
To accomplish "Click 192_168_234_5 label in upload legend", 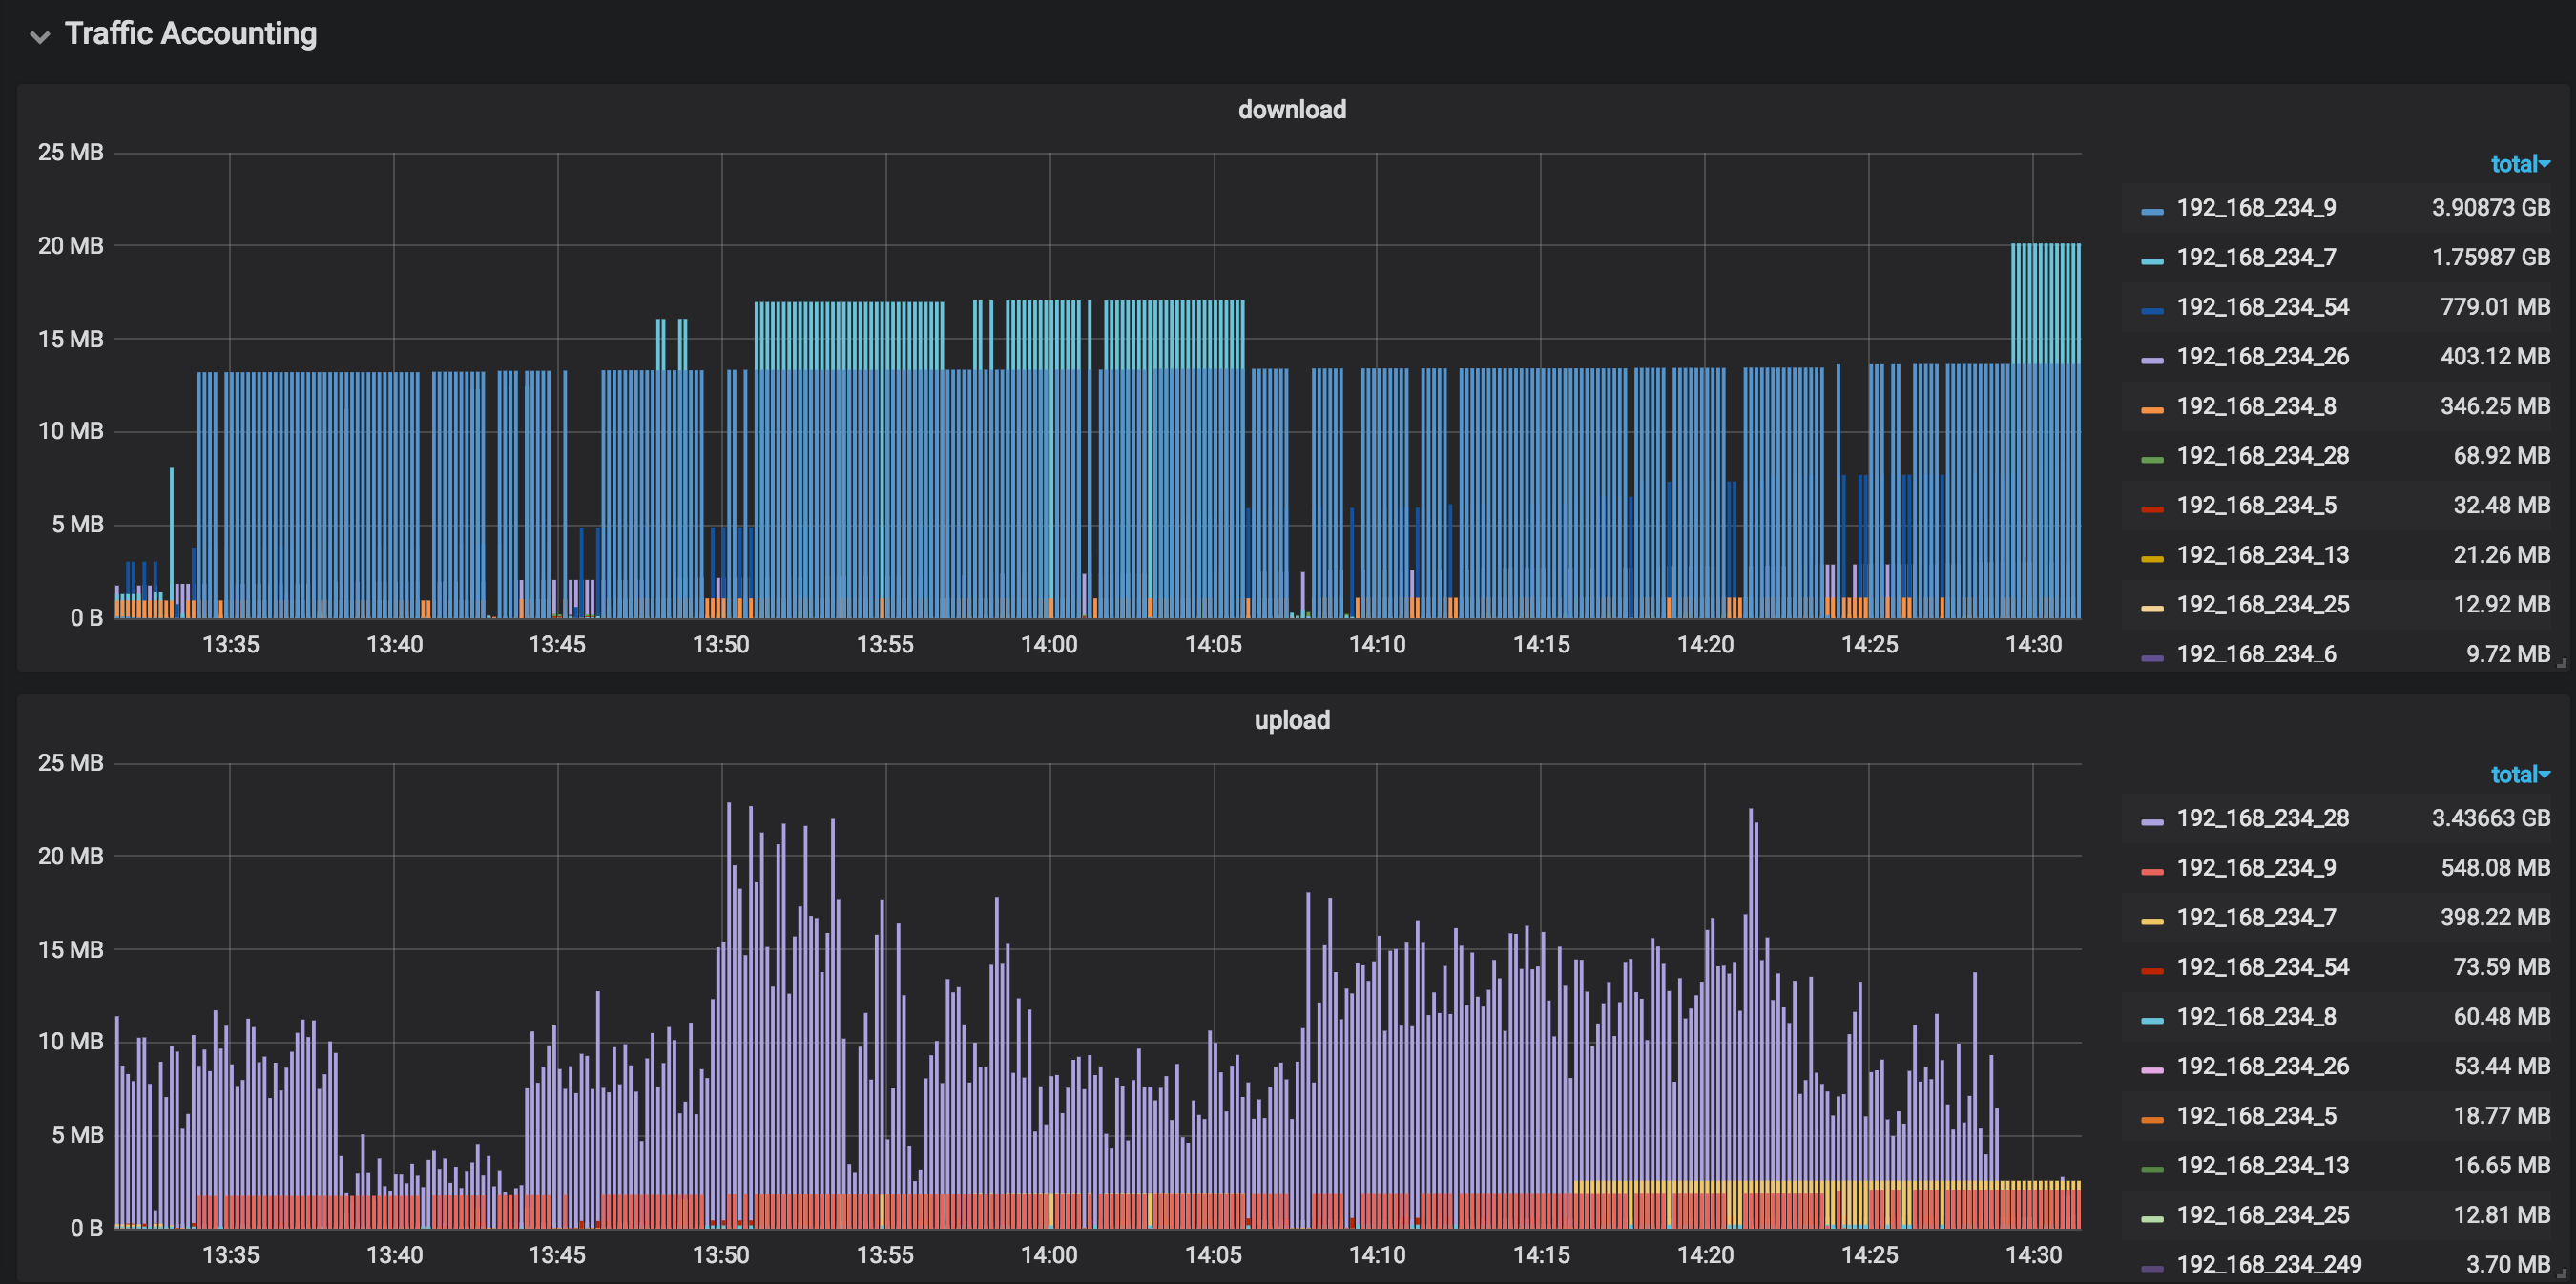I will click(2256, 1116).
